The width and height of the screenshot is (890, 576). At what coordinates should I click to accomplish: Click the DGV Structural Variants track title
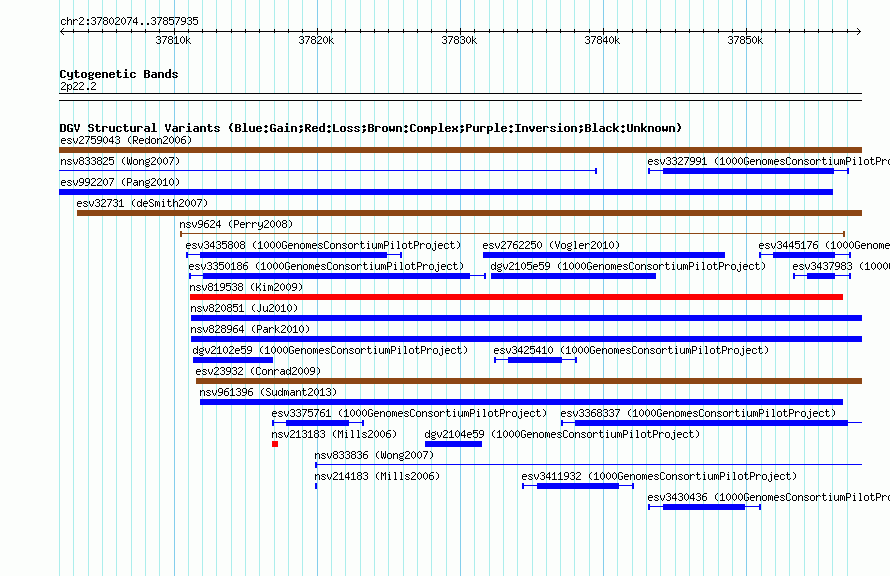pyautogui.click(x=371, y=128)
